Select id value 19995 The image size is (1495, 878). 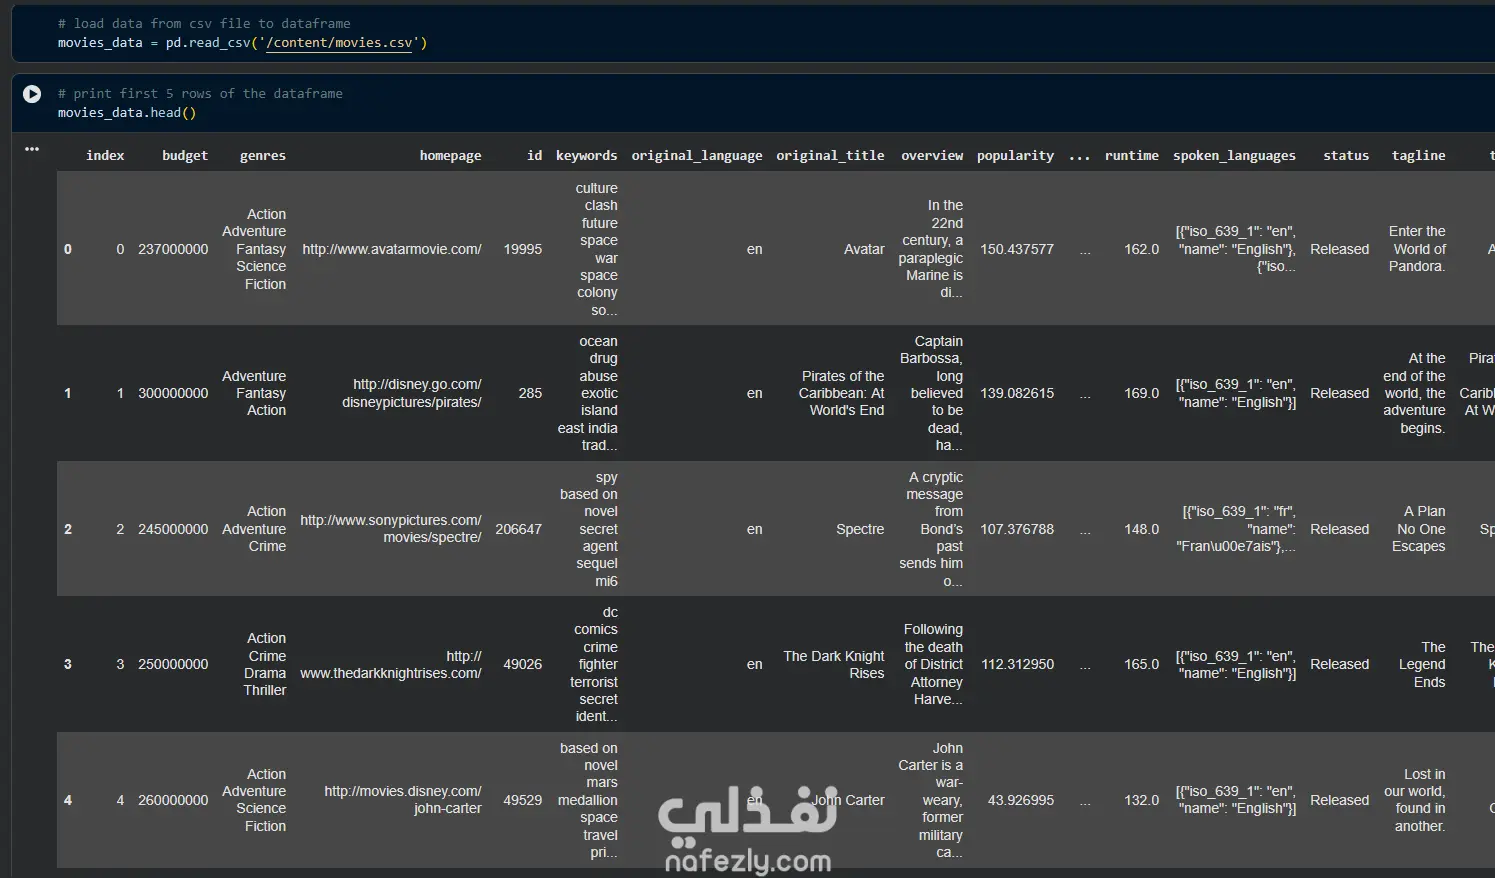(523, 250)
